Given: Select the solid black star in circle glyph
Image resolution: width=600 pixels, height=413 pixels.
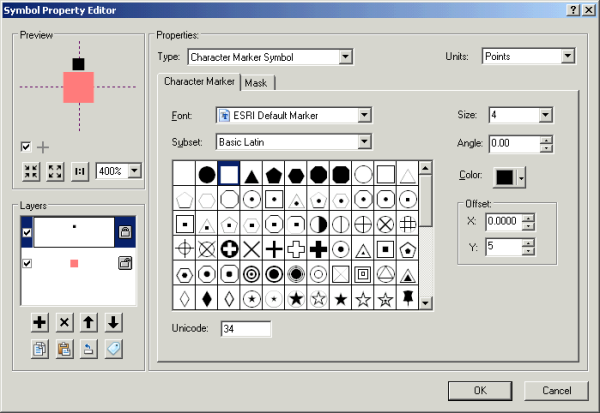Looking at the screenshot, I should click(296, 298).
